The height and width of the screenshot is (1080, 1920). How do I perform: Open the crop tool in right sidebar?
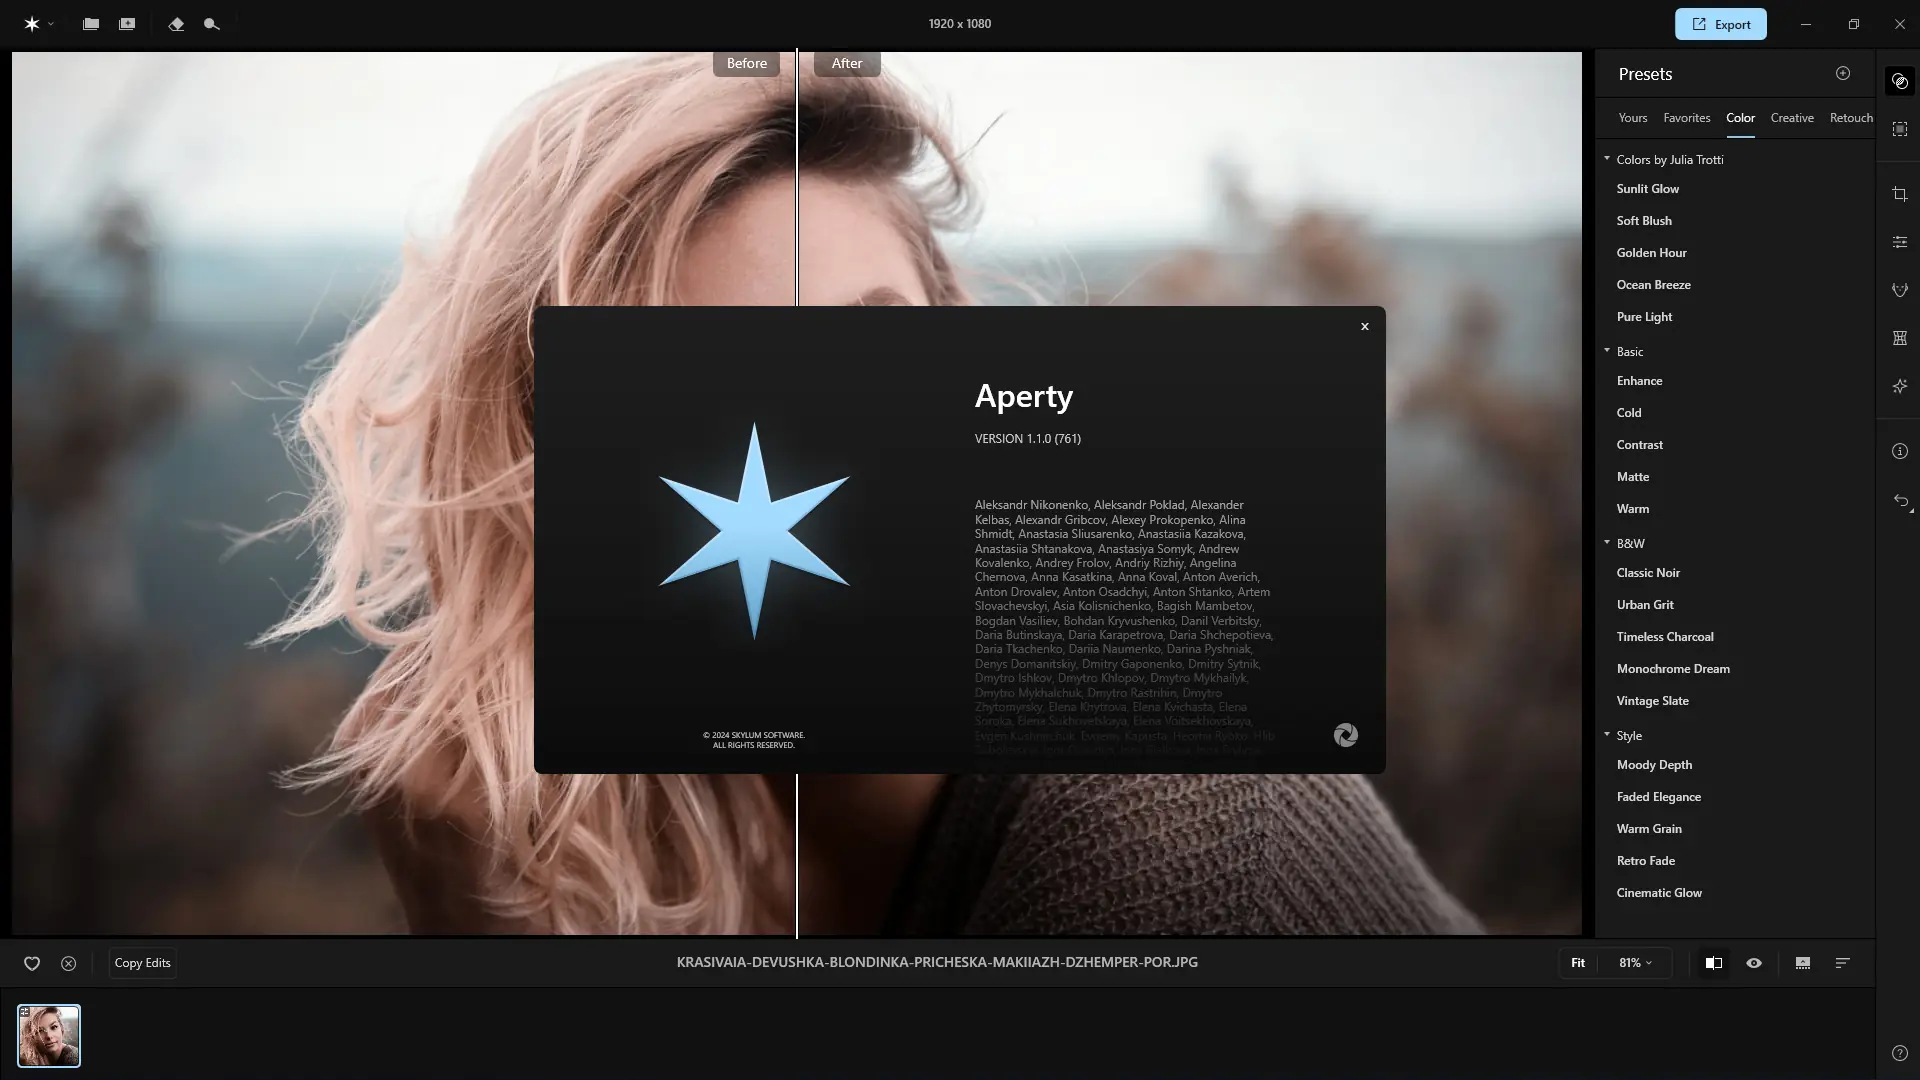coord(1900,194)
